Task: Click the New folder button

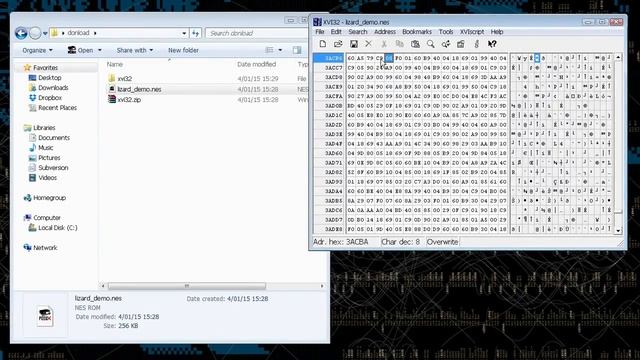Action: tap(183, 50)
